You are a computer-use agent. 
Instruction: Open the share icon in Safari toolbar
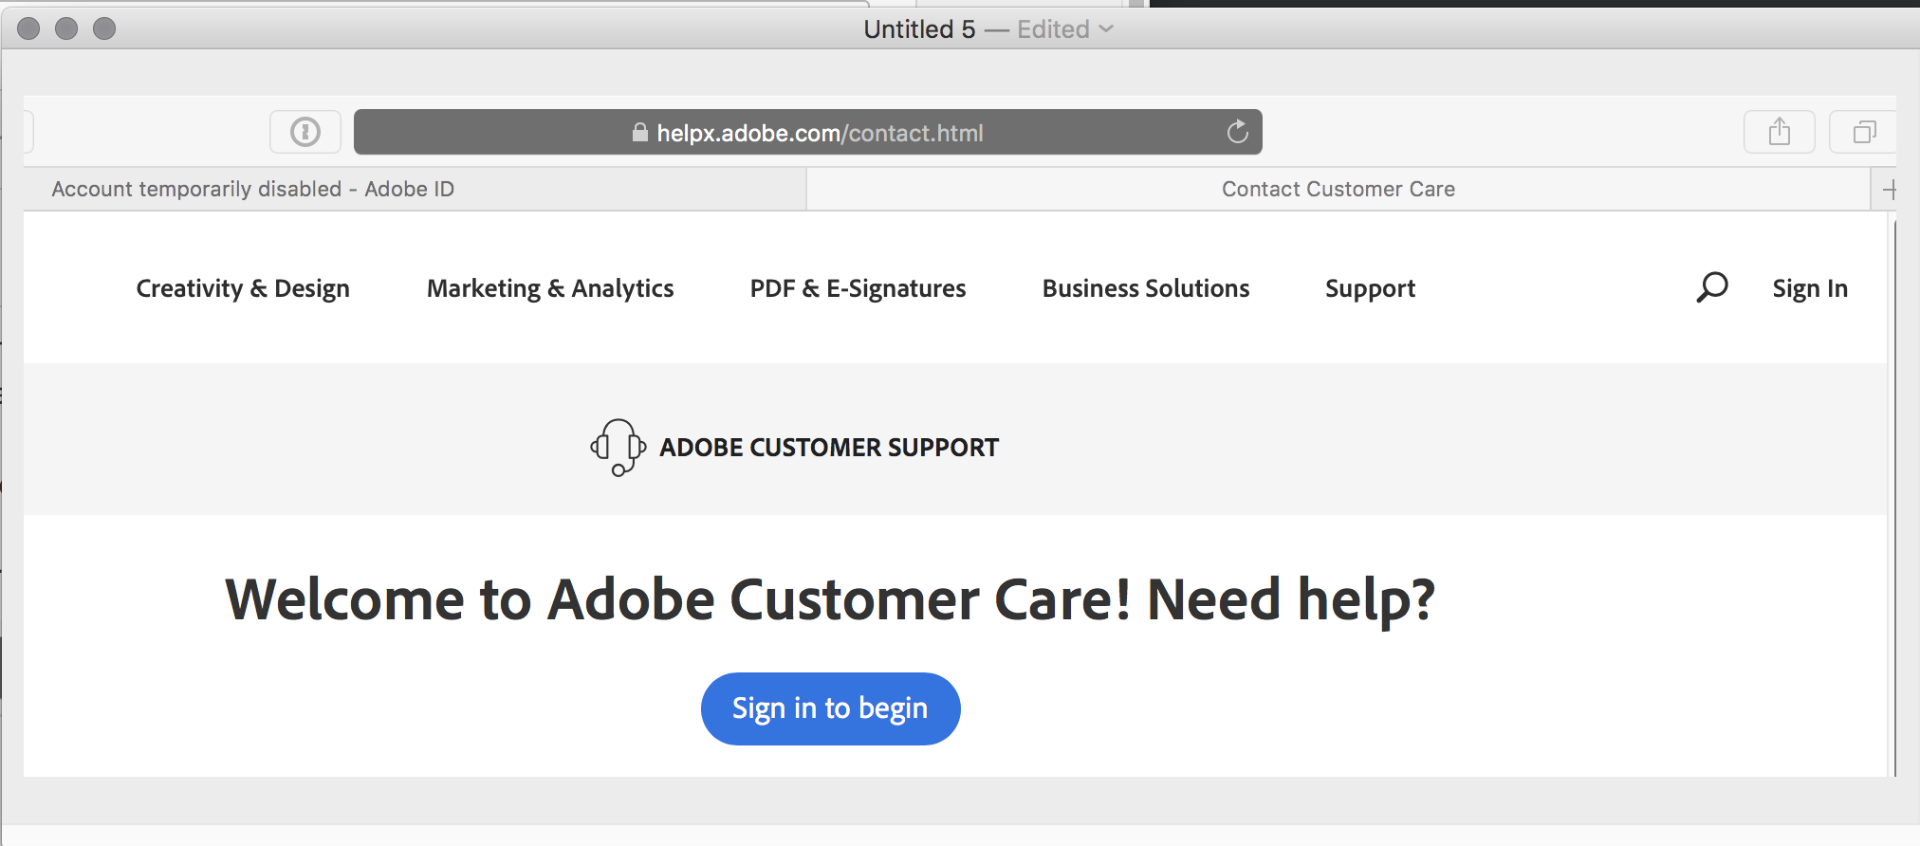click(x=1779, y=132)
